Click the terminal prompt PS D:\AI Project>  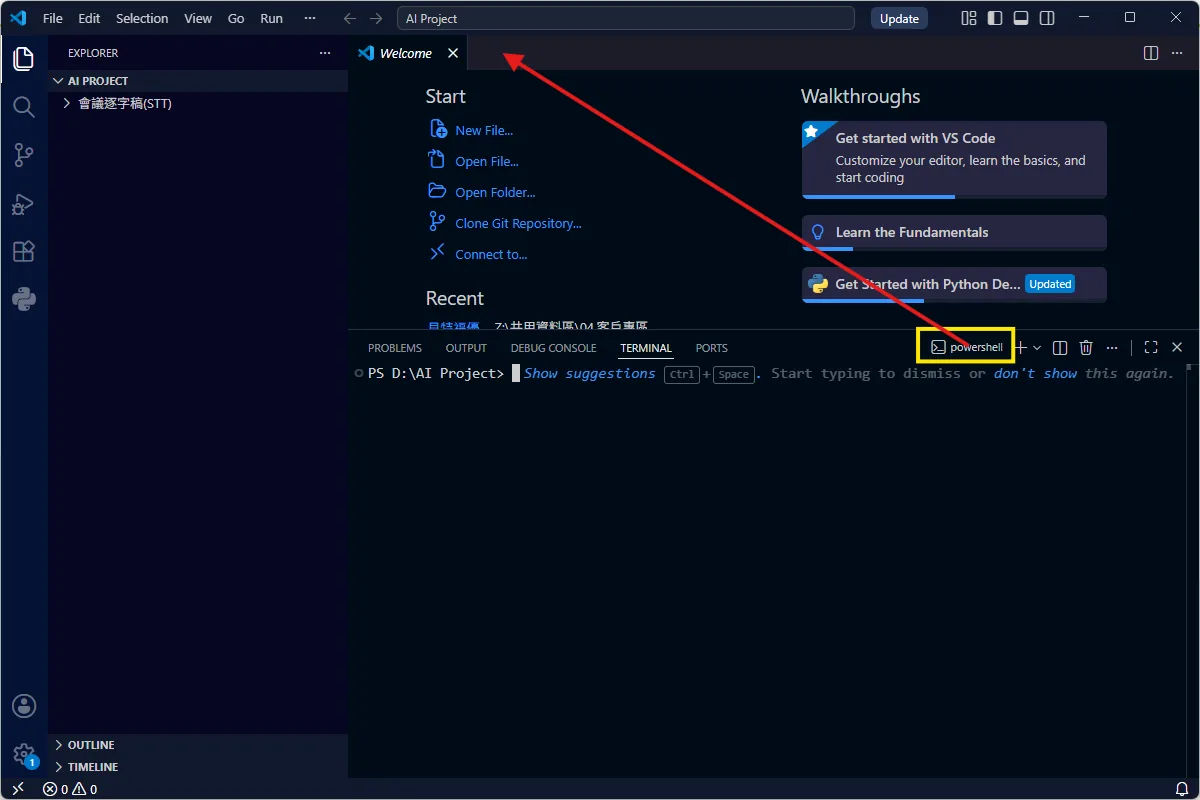point(436,373)
